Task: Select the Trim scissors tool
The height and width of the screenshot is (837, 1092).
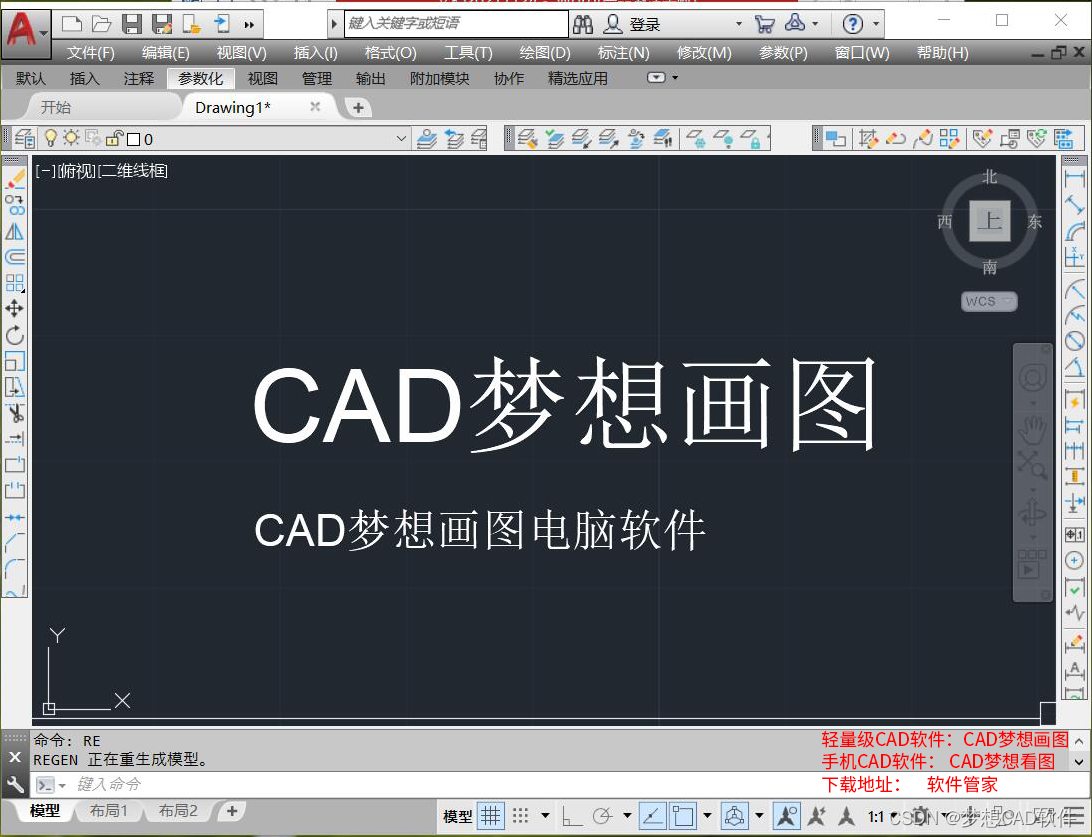Action: (15, 412)
